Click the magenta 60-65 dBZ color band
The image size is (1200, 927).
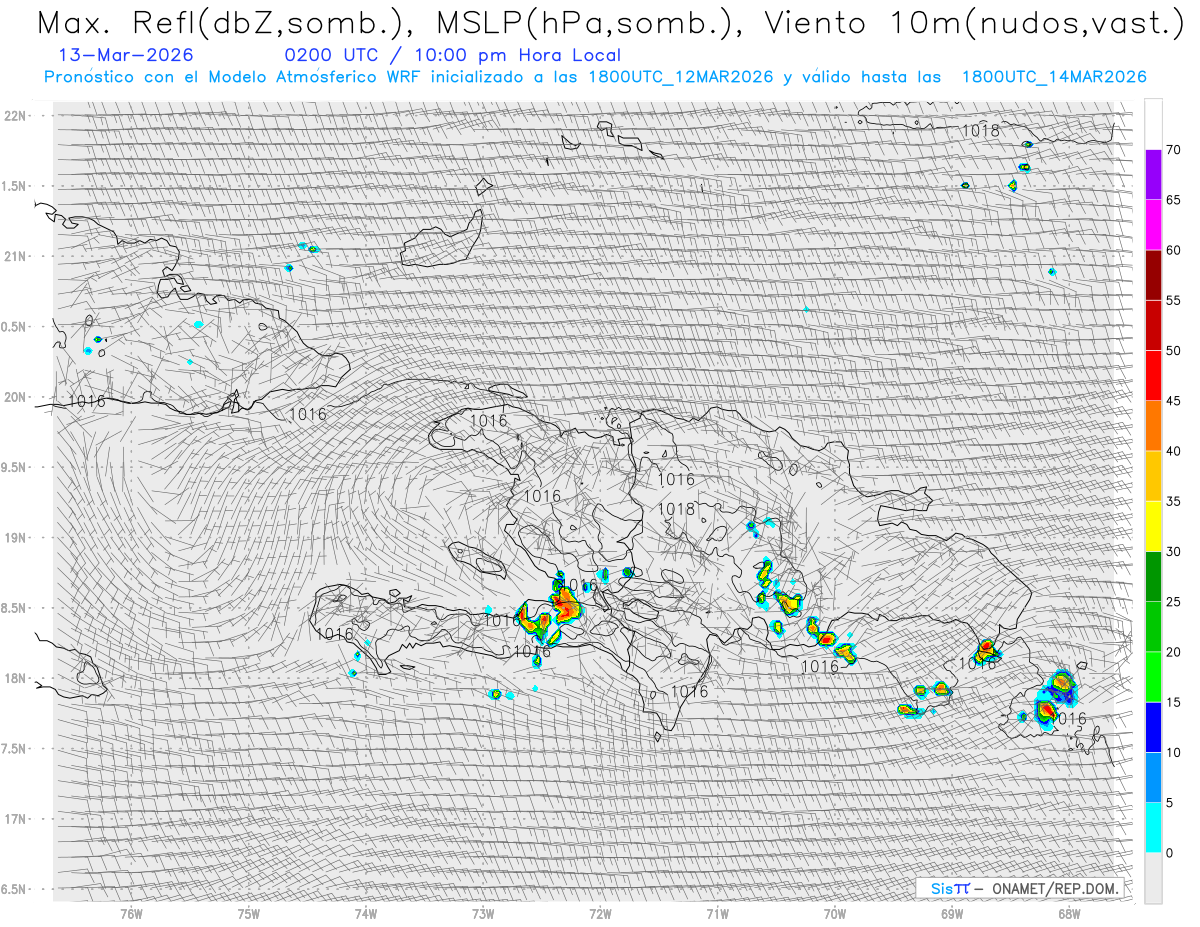pos(1153,225)
